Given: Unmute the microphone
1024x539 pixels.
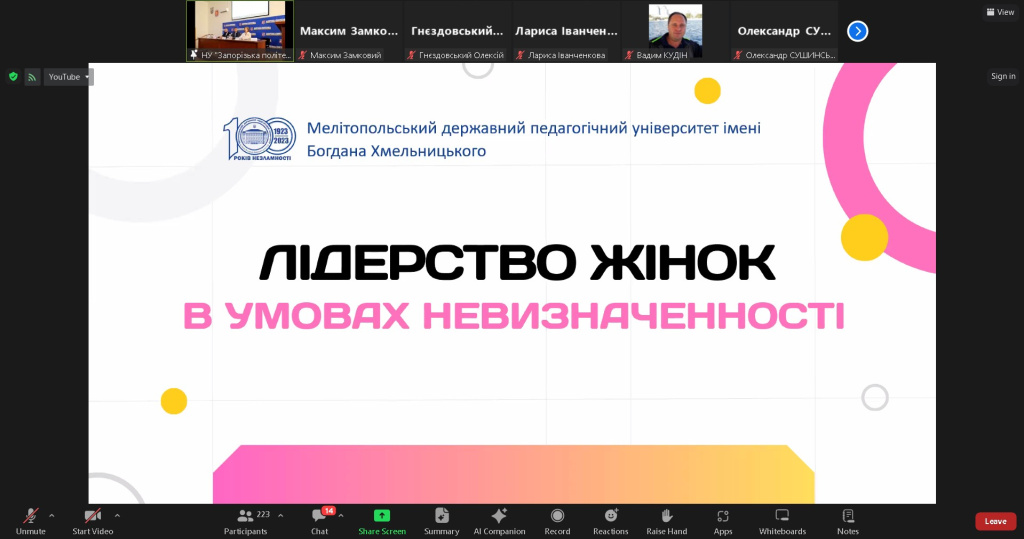Looking at the screenshot, I should coord(30,521).
